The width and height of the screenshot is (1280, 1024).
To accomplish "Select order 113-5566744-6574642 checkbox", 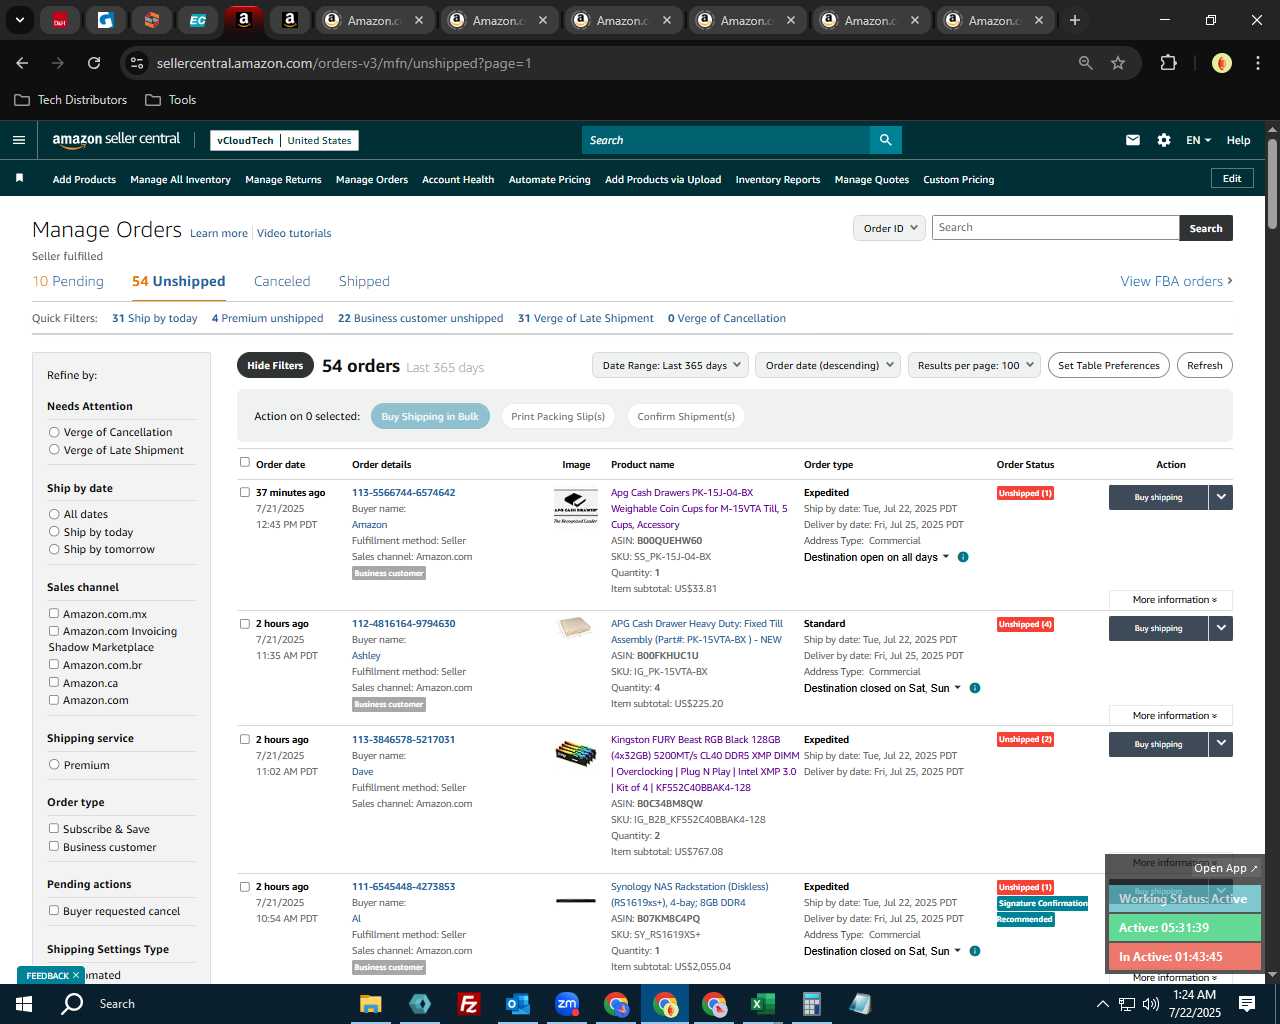I will coord(245,492).
